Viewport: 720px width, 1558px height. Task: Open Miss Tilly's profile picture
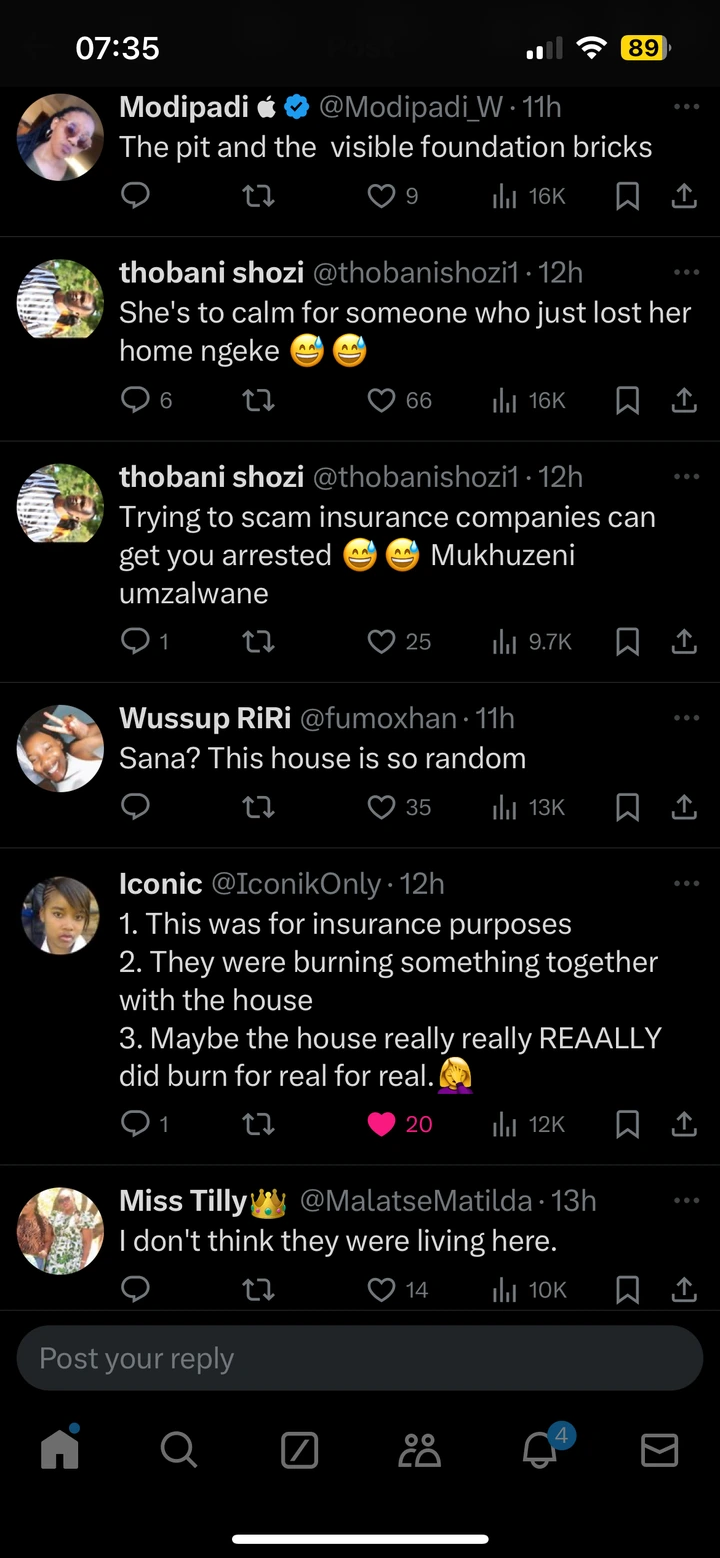(60, 1230)
